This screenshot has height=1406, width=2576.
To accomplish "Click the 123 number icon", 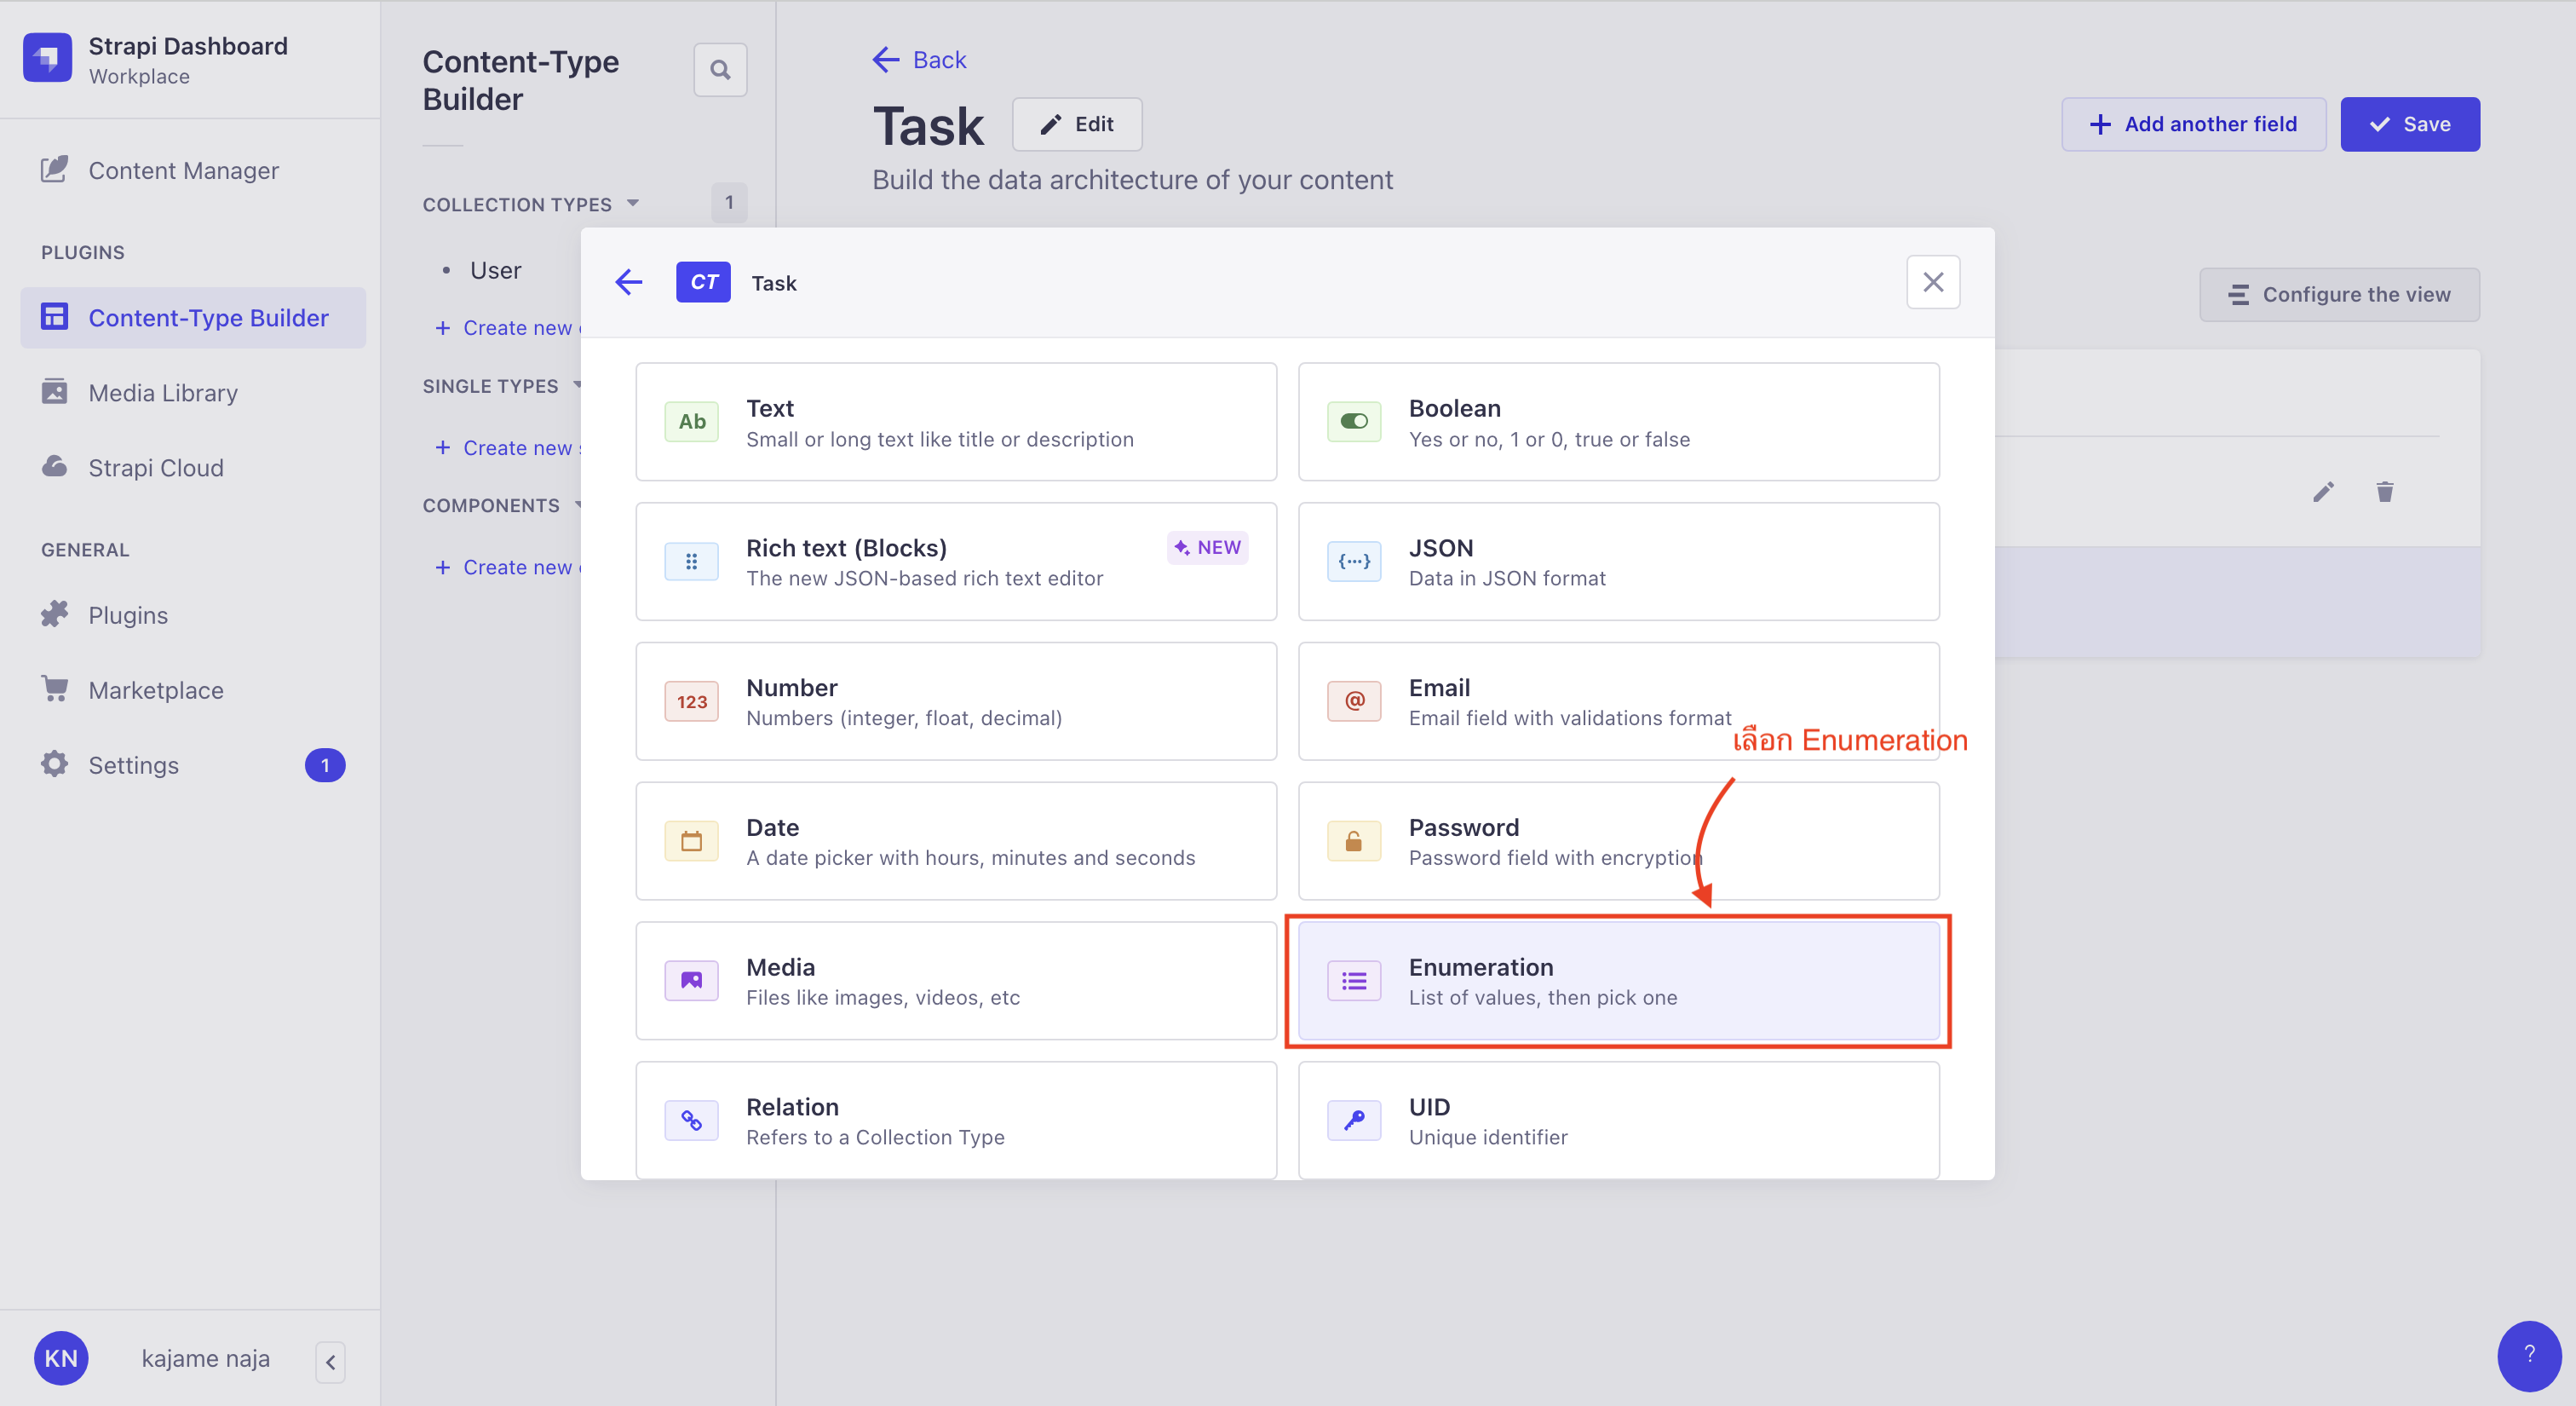I will coord(692,701).
